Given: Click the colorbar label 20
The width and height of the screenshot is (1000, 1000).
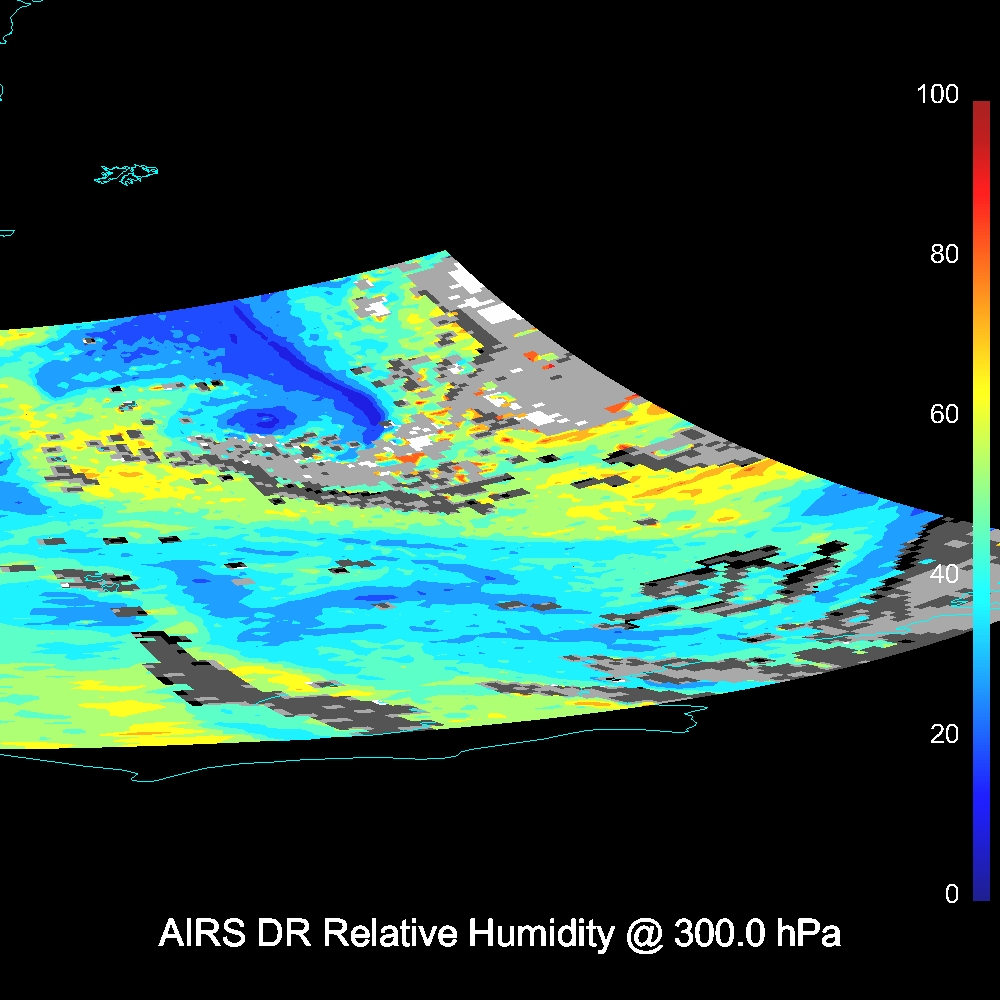Looking at the screenshot, I should point(944,734).
